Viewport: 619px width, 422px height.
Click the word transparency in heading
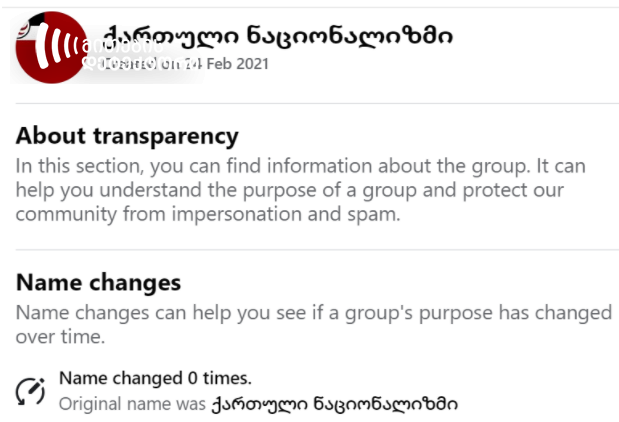point(166,137)
